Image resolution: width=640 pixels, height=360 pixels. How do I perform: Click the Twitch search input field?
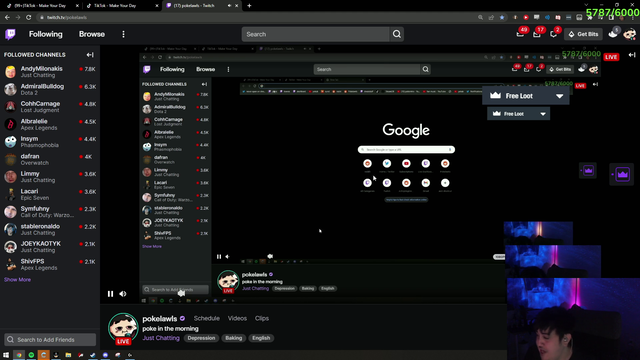click(316, 34)
